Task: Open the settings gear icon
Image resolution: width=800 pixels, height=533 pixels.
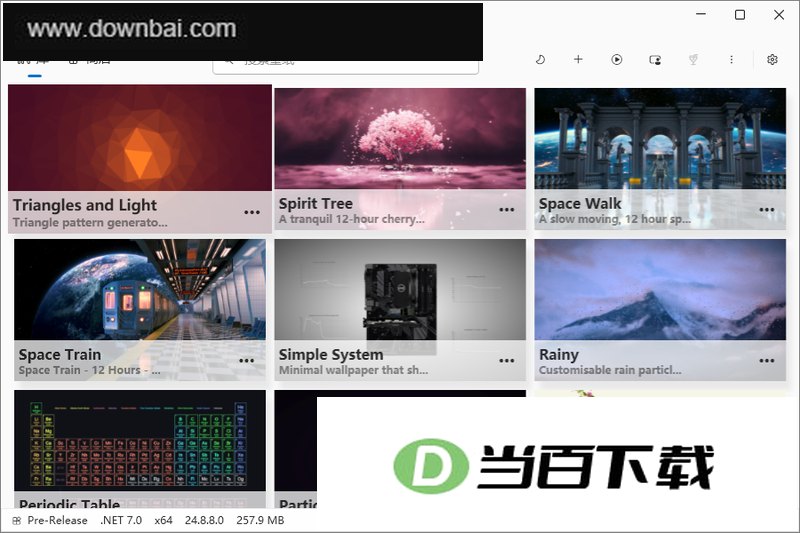Action: pyautogui.click(x=772, y=60)
